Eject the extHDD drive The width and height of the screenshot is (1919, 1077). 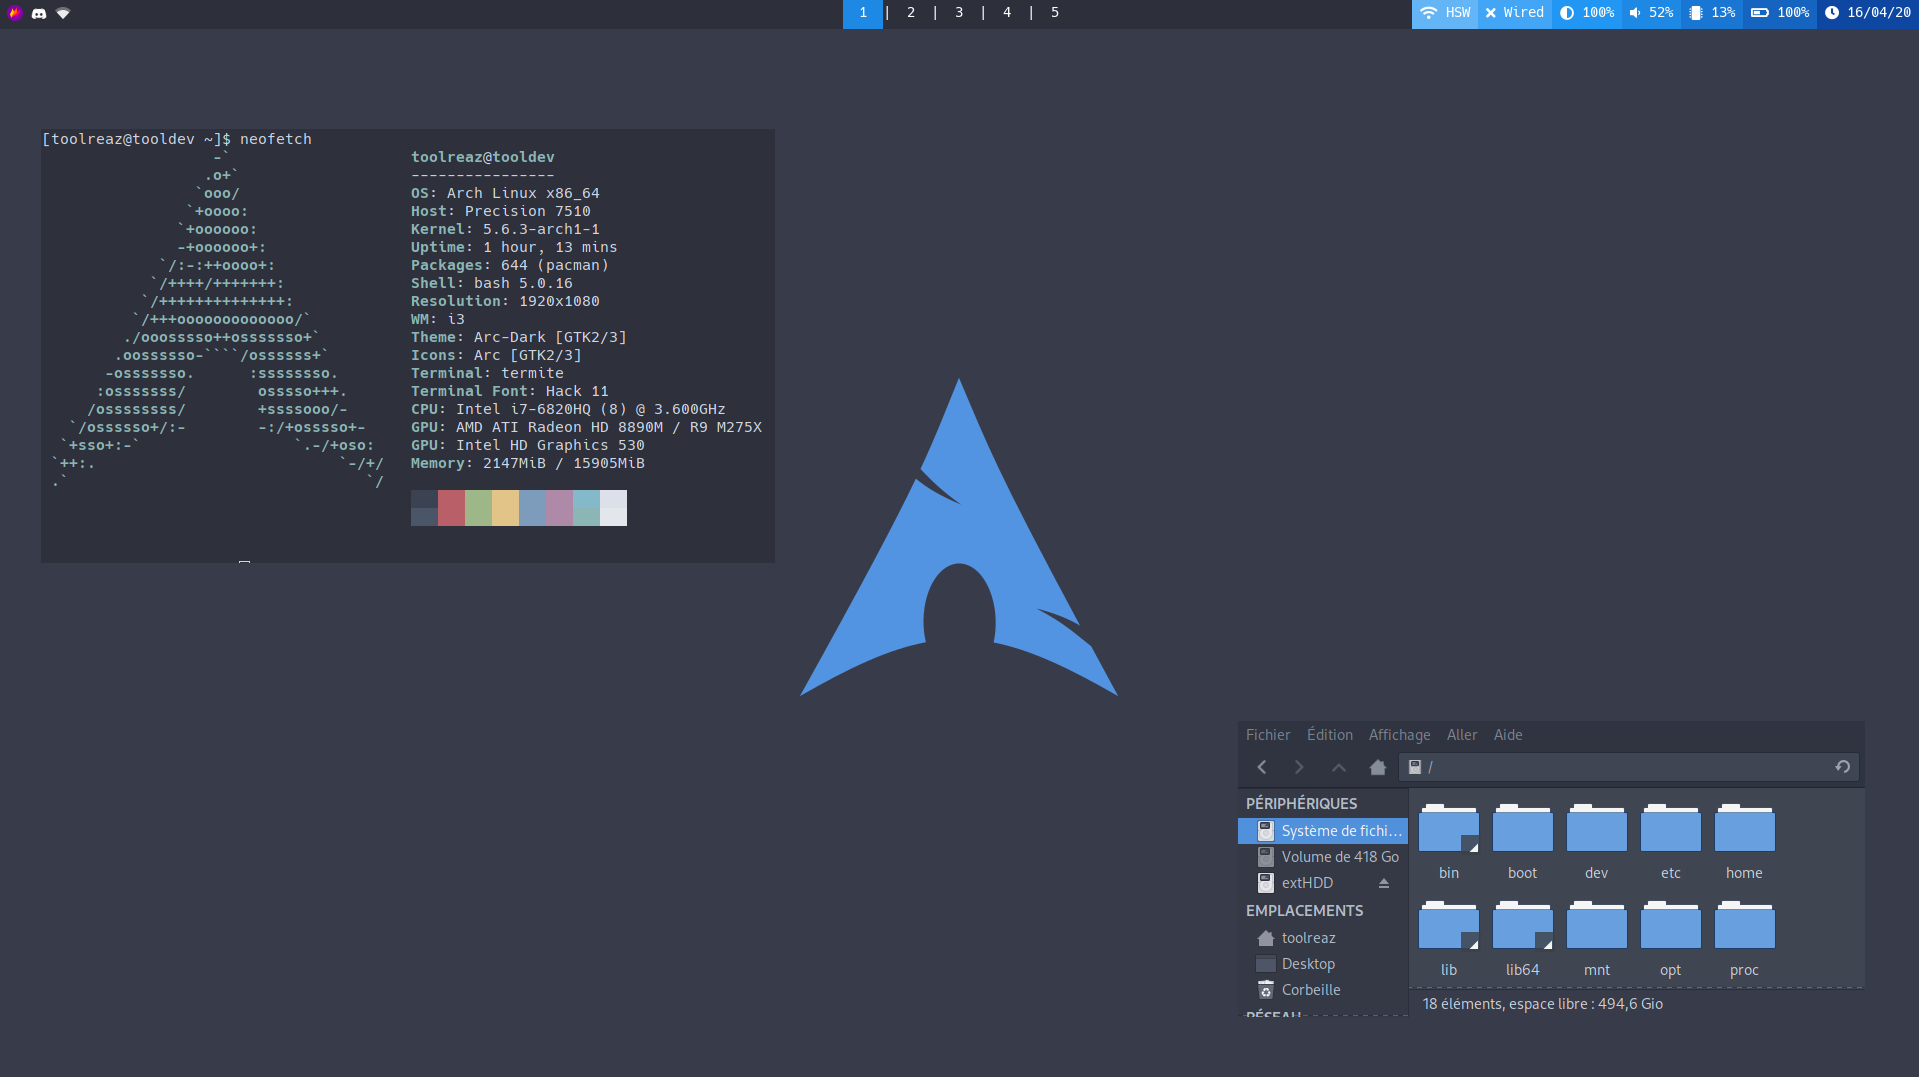click(x=1384, y=883)
